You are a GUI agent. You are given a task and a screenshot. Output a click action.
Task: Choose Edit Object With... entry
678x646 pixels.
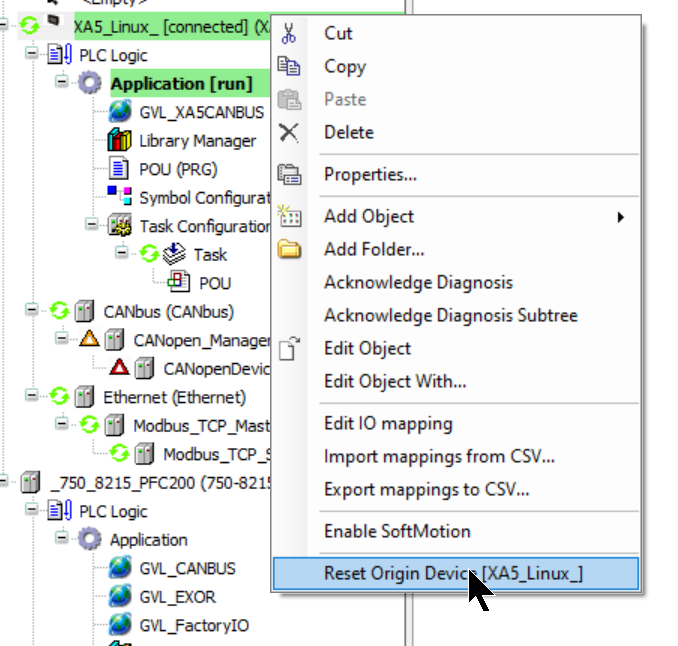(456, 381)
